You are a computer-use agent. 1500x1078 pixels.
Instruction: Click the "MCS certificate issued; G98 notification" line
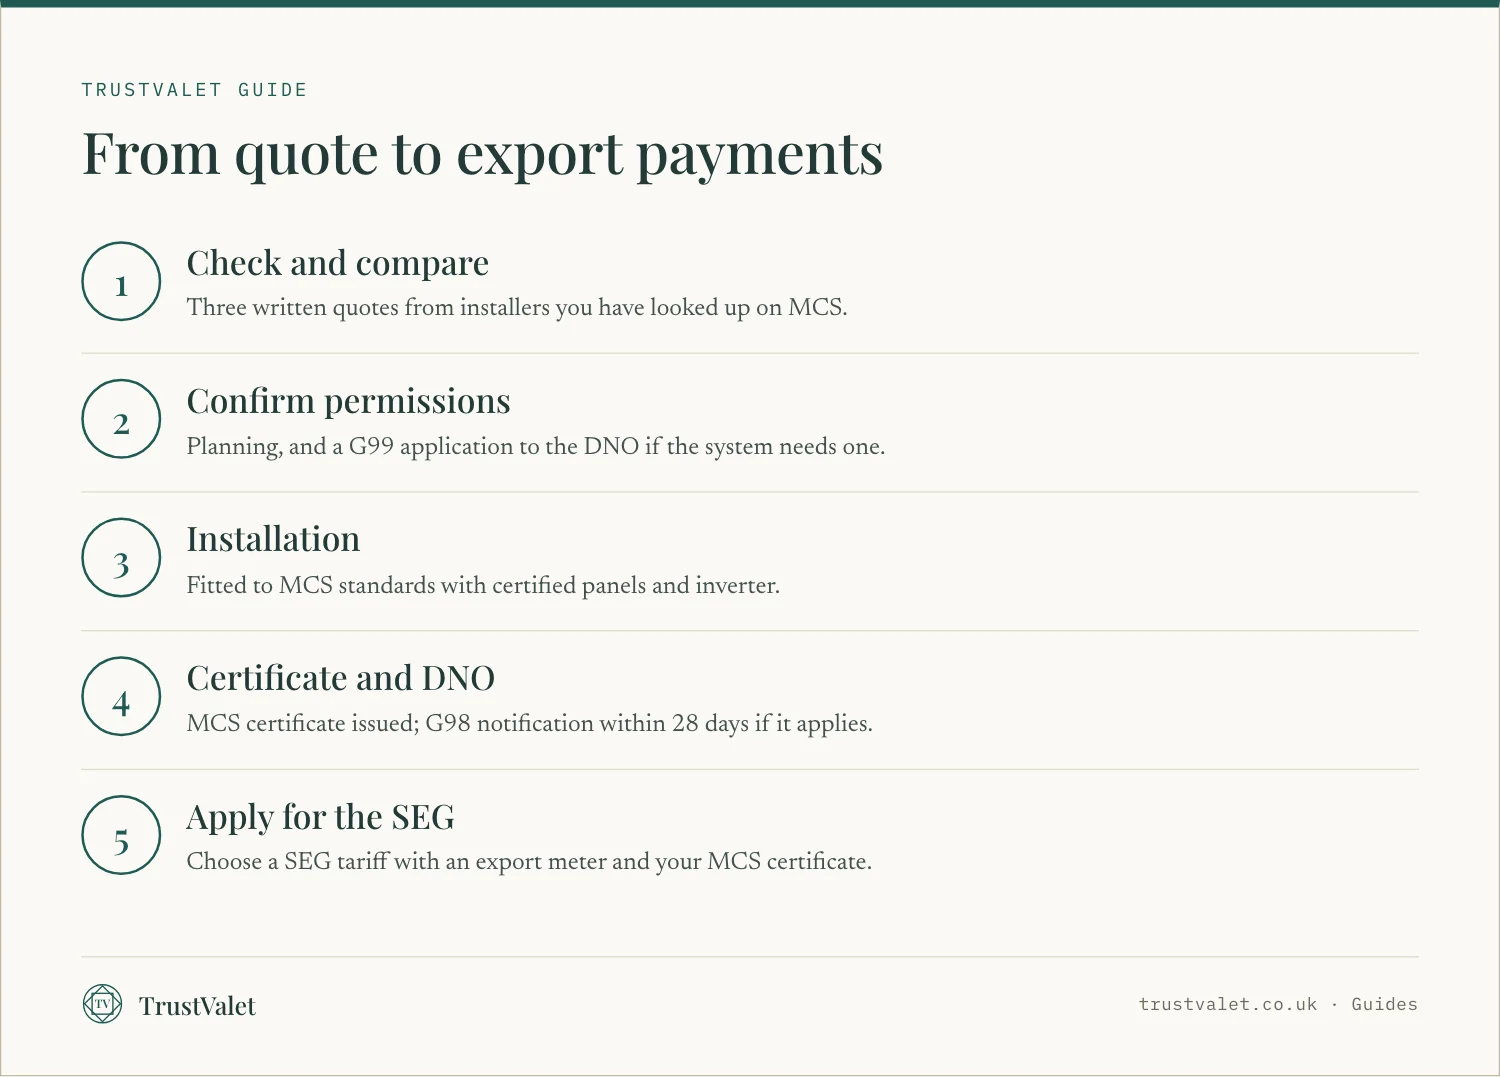530,723
